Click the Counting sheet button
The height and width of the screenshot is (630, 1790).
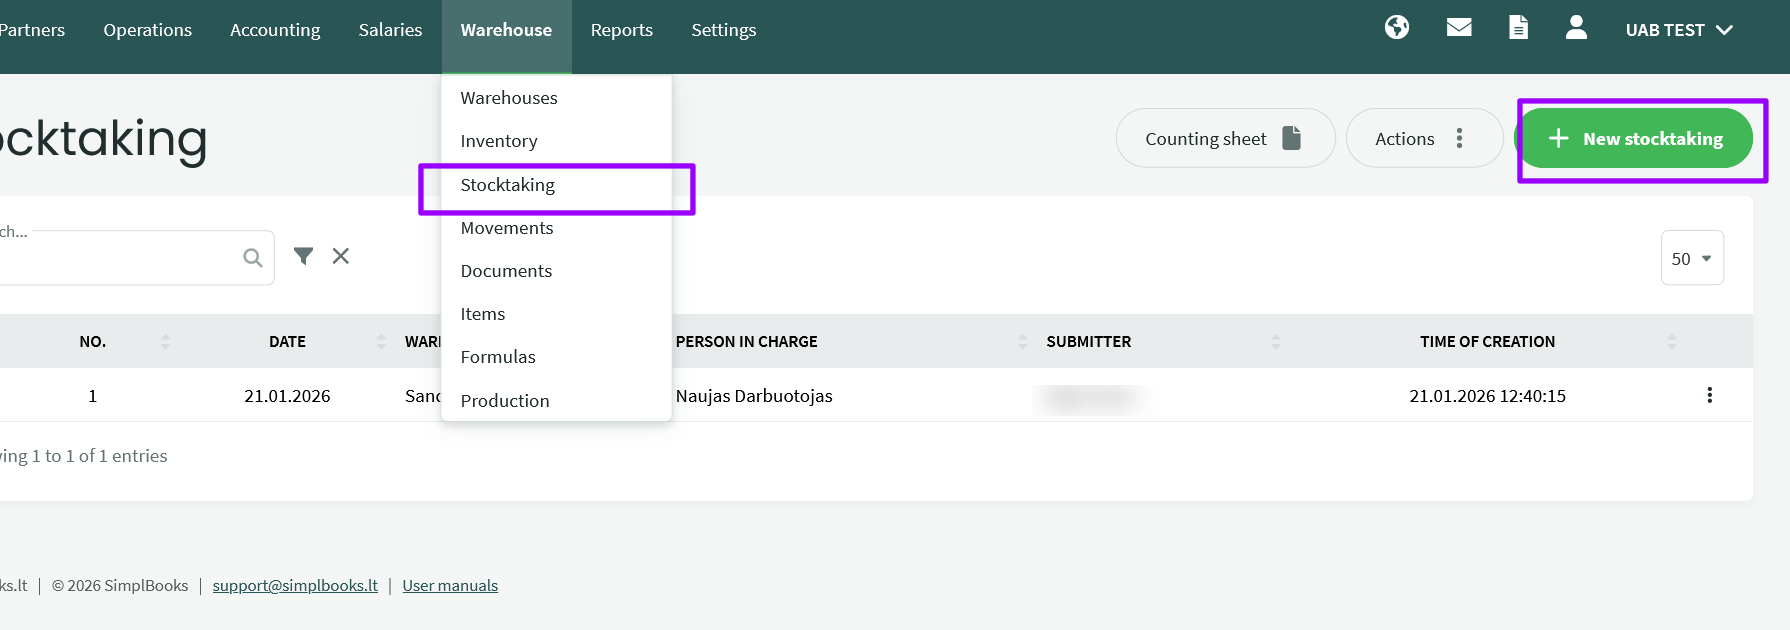pyautogui.click(x=1225, y=138)
